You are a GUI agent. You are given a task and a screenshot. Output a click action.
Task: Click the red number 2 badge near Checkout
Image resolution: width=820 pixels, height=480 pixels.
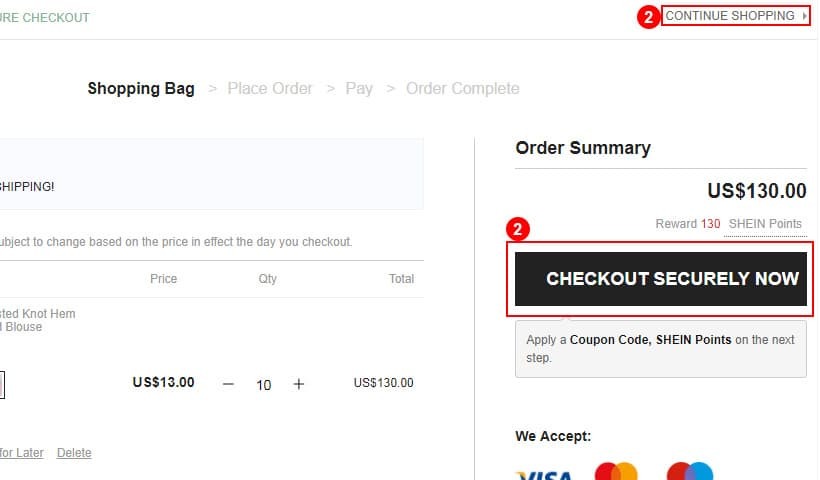pos(518,229)
